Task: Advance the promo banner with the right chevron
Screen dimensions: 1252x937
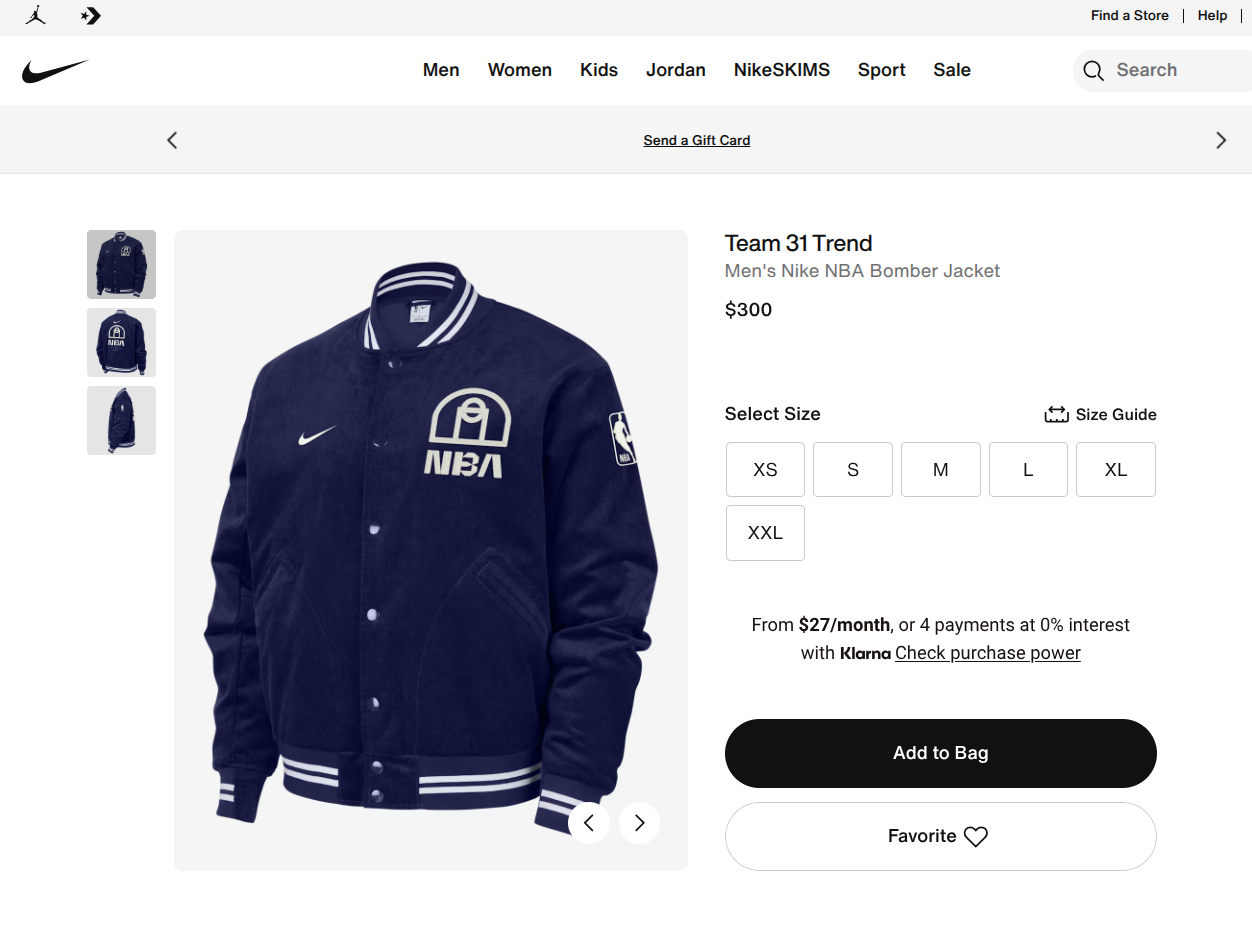Action: [1221, 140]
